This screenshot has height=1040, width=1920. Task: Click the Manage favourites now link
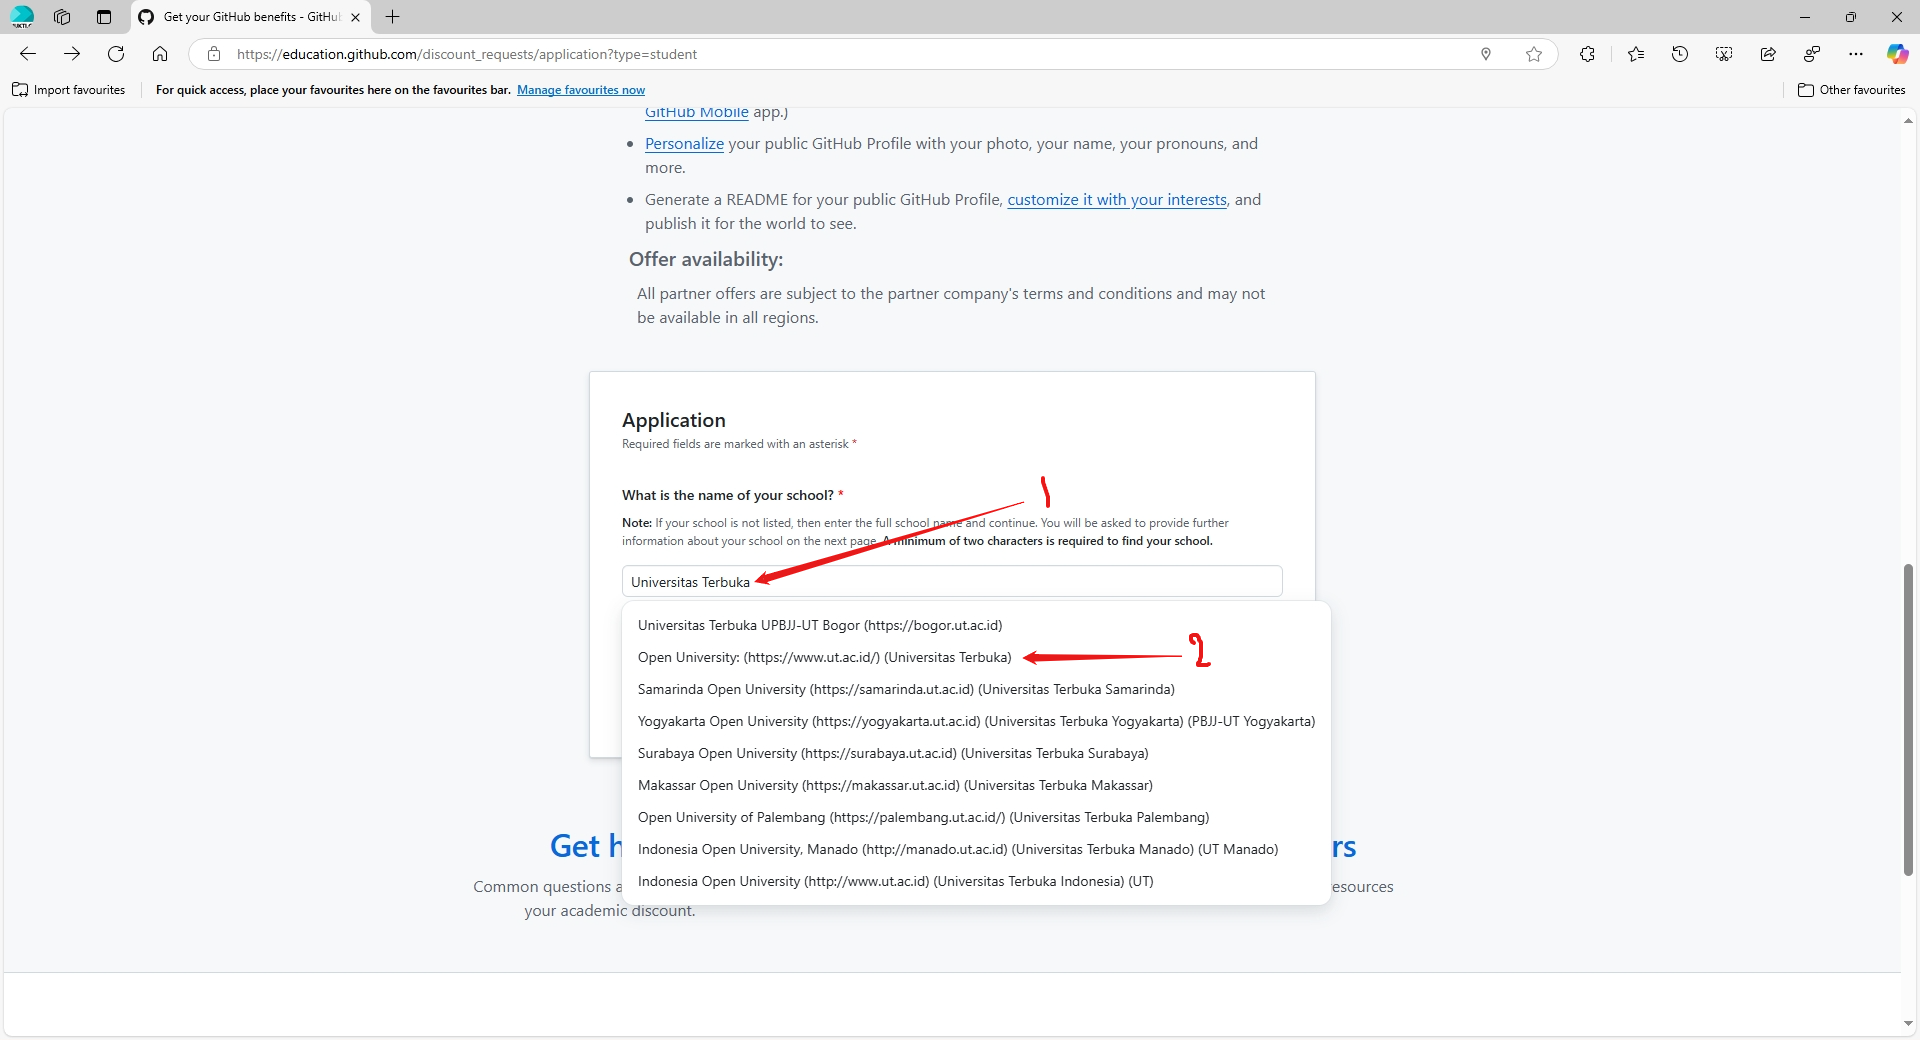pos(581,90)
